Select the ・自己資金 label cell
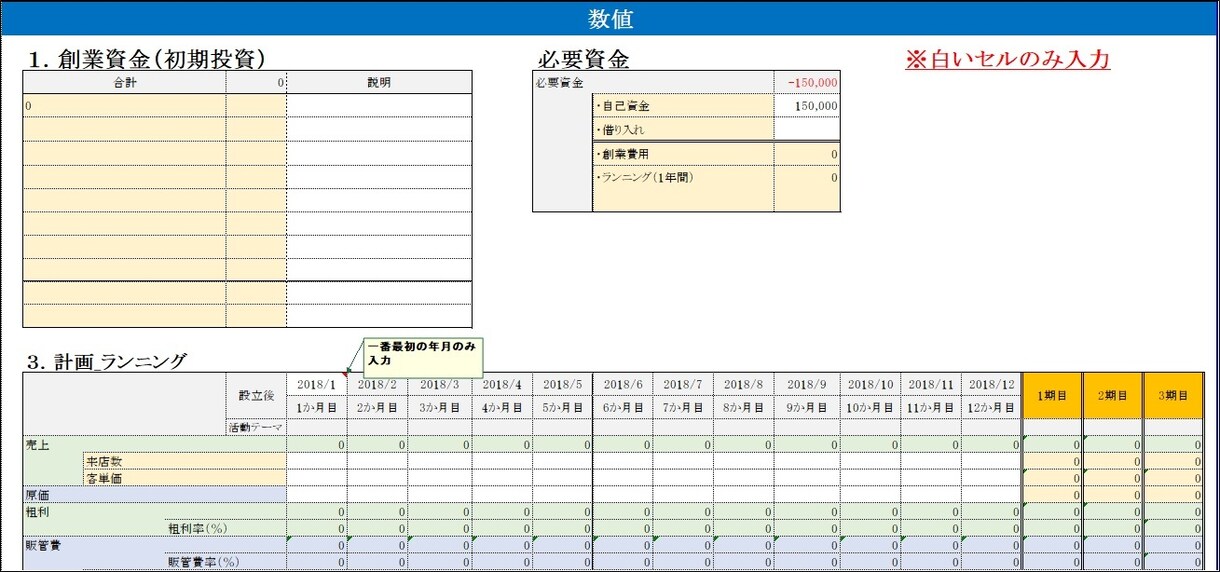The width and height of the screenshot is (1220, 572). point(683,105)
